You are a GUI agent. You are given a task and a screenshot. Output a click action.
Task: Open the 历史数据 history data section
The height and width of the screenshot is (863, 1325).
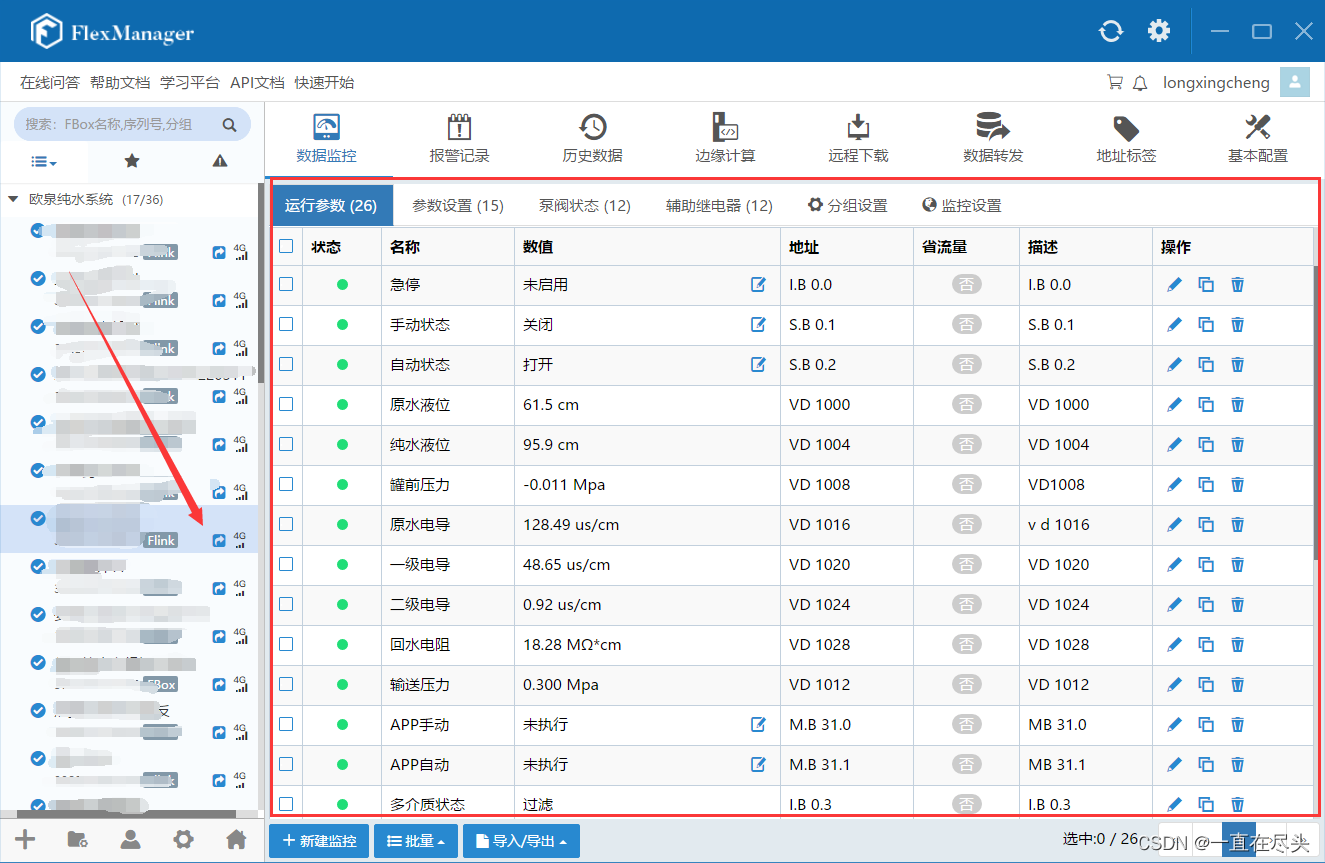(x=592, y=139)
